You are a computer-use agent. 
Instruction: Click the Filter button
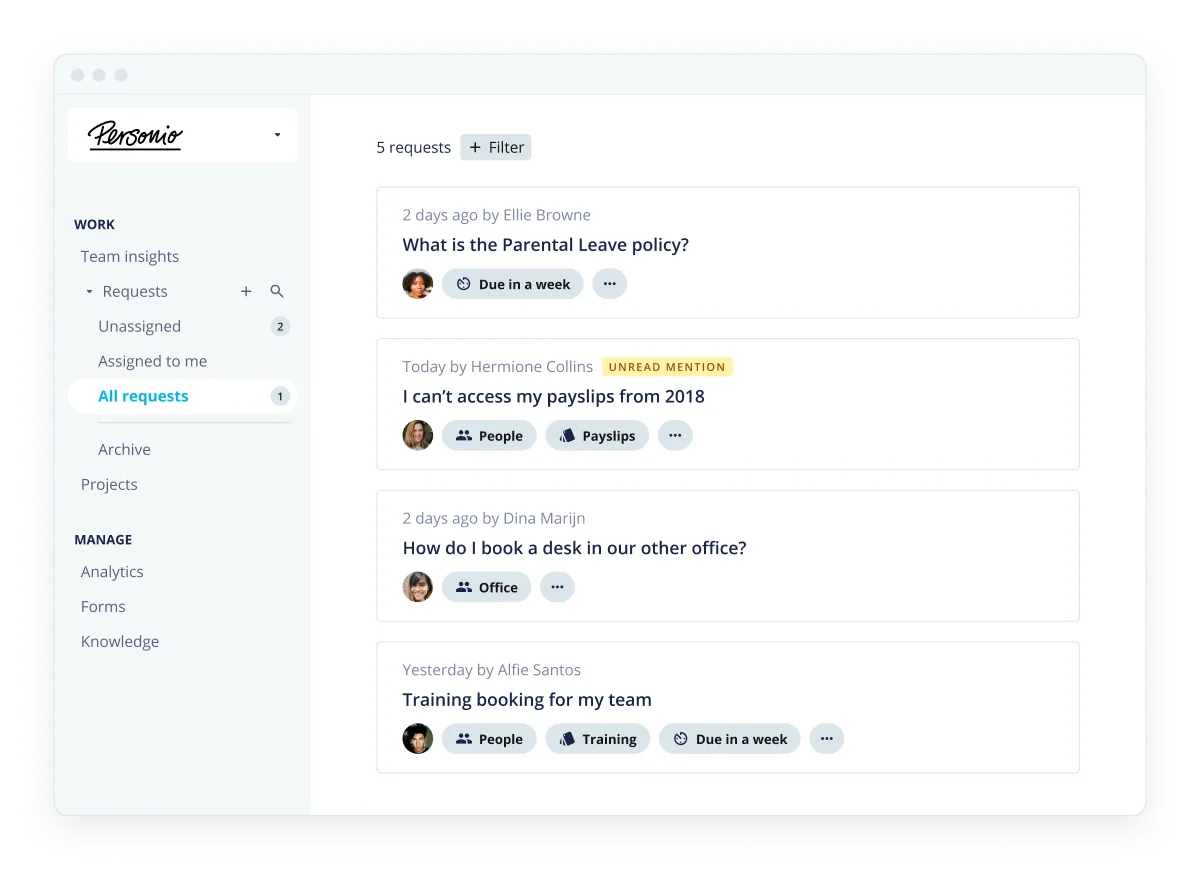[496, 147]
